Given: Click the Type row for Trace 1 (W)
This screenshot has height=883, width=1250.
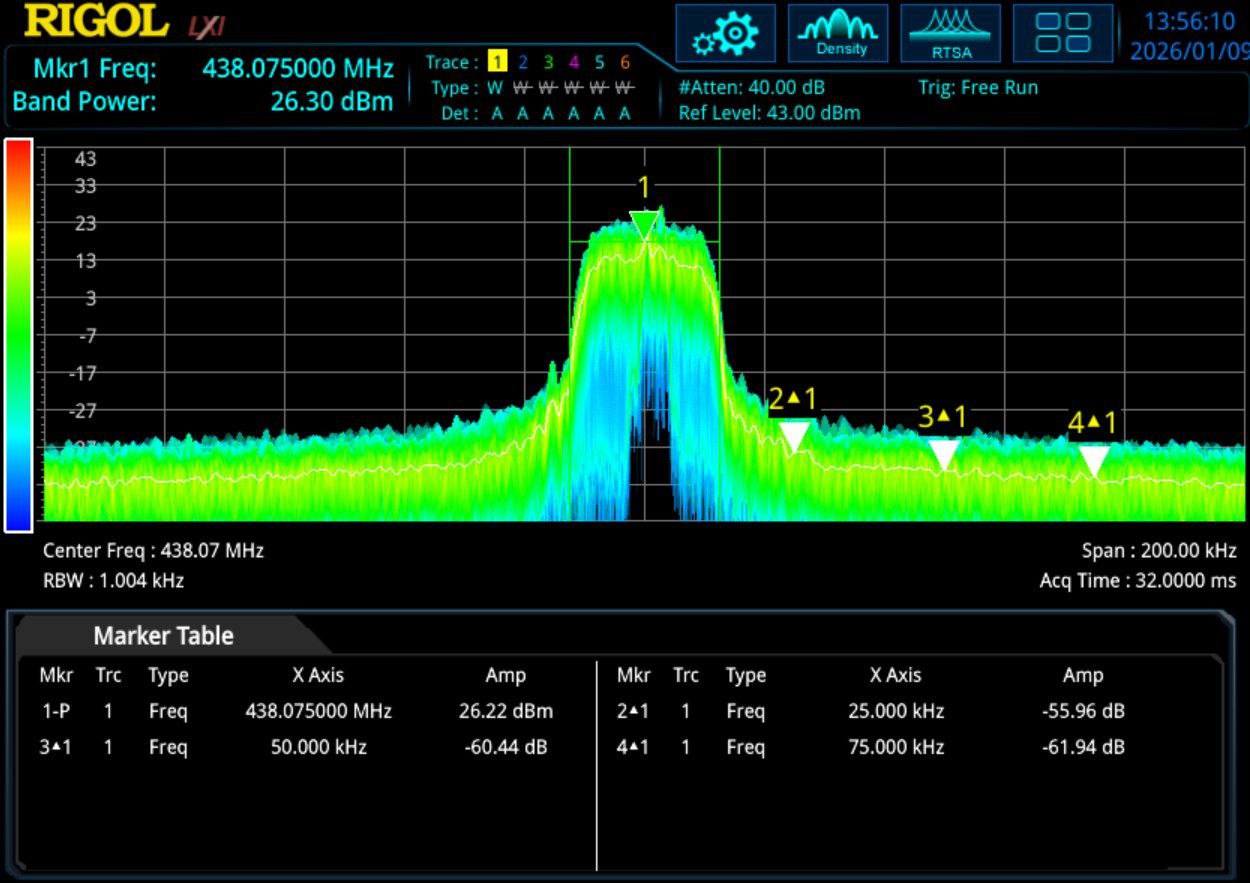Looking at the screenshot, I should pos(497,88).
